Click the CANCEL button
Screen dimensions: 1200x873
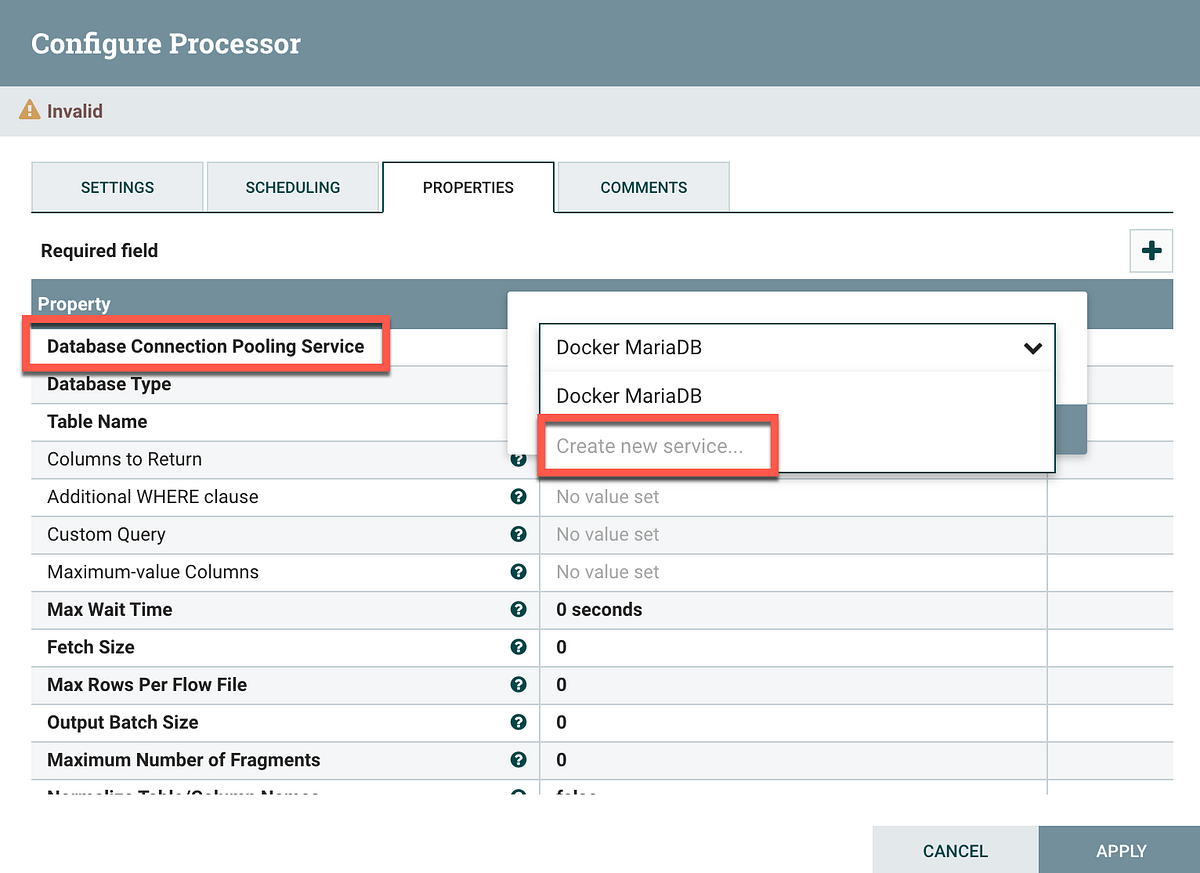coord(955,850)
